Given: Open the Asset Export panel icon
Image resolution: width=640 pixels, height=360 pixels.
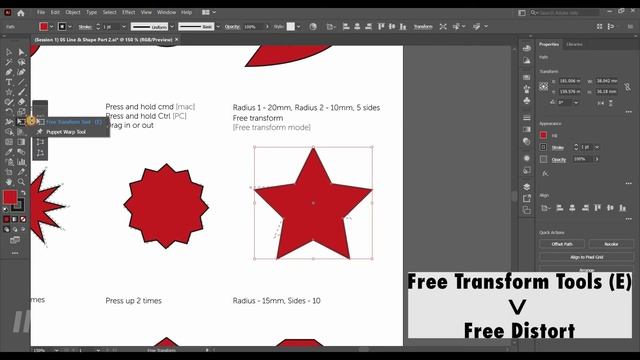Looking at the screenshot, I should tap(527, 199).
